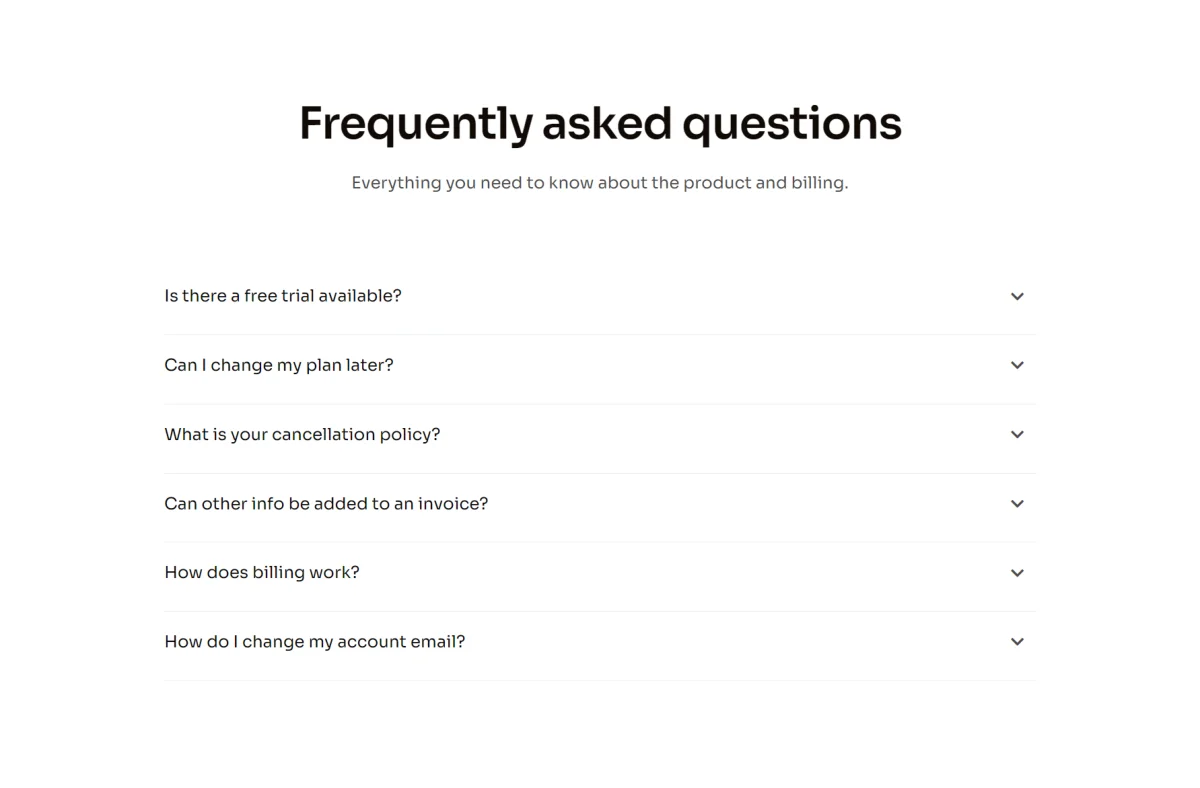Expand 'Can I change my plan later?' text

(279, 365)
